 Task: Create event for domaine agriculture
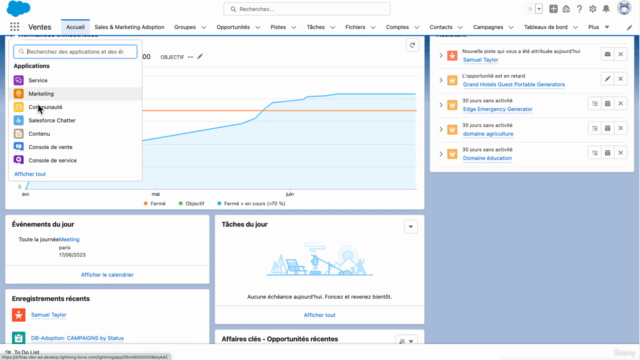tap(607, 128)
